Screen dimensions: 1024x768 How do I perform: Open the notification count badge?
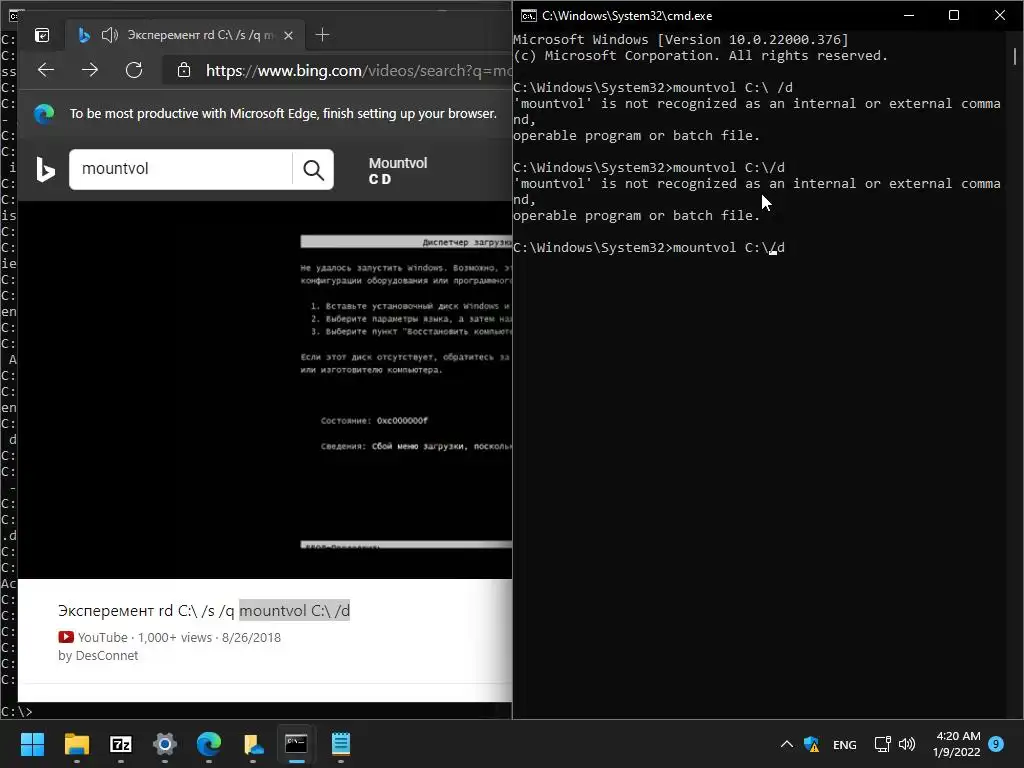pyautogui.click(x=995, y=744)
